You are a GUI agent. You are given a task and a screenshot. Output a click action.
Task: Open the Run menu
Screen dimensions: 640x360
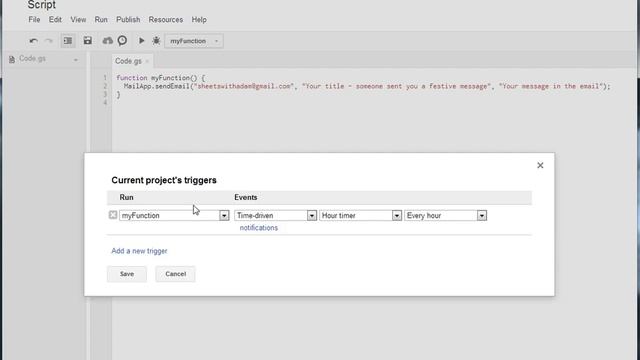101,20
